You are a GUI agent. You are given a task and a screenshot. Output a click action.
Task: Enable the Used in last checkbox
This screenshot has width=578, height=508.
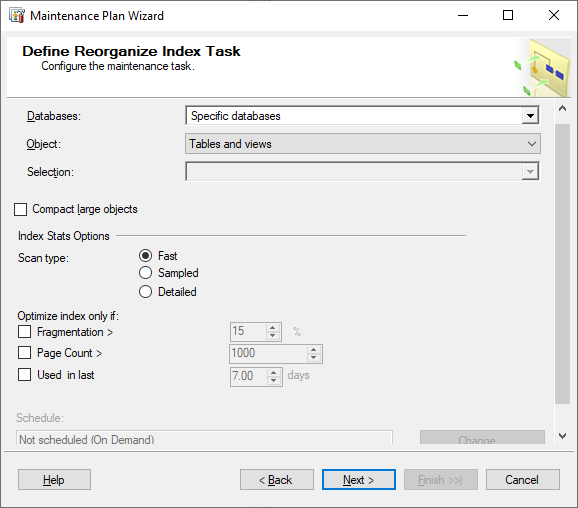tap(24, 375)
